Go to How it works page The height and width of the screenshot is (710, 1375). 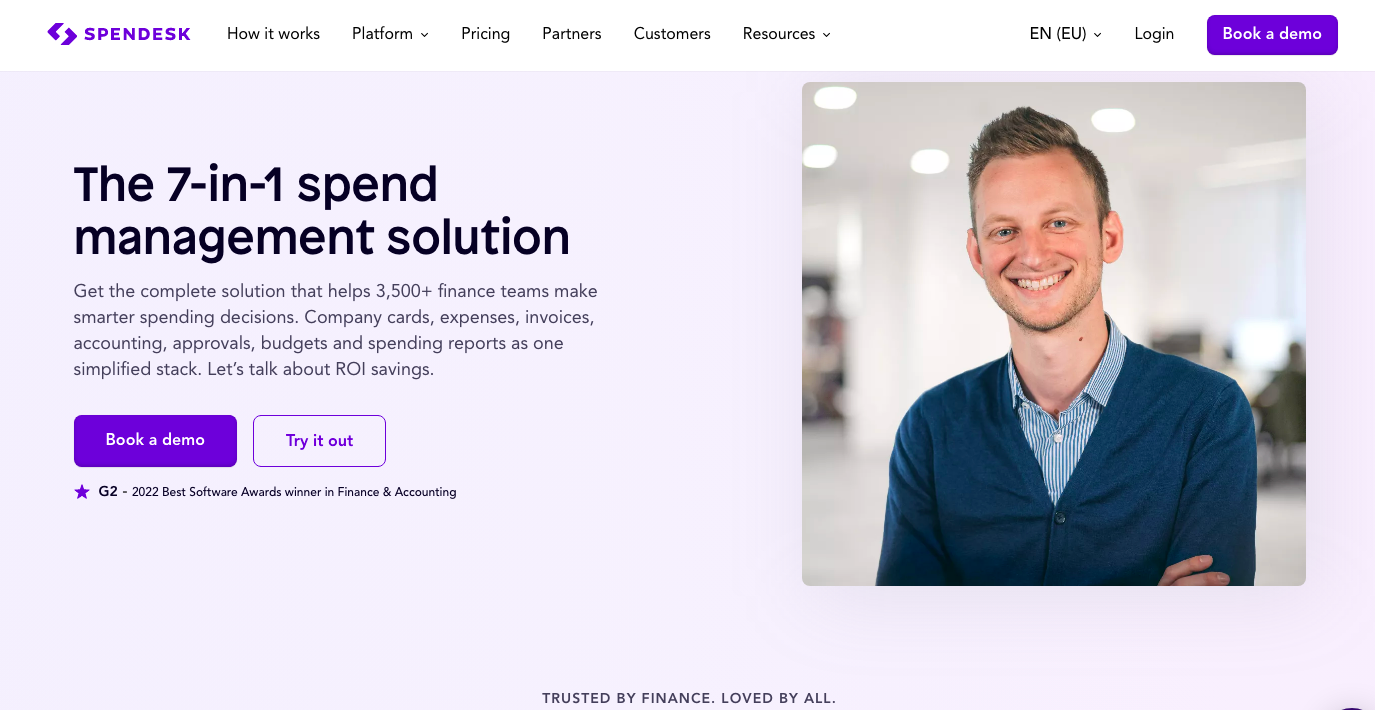point(273,34)
